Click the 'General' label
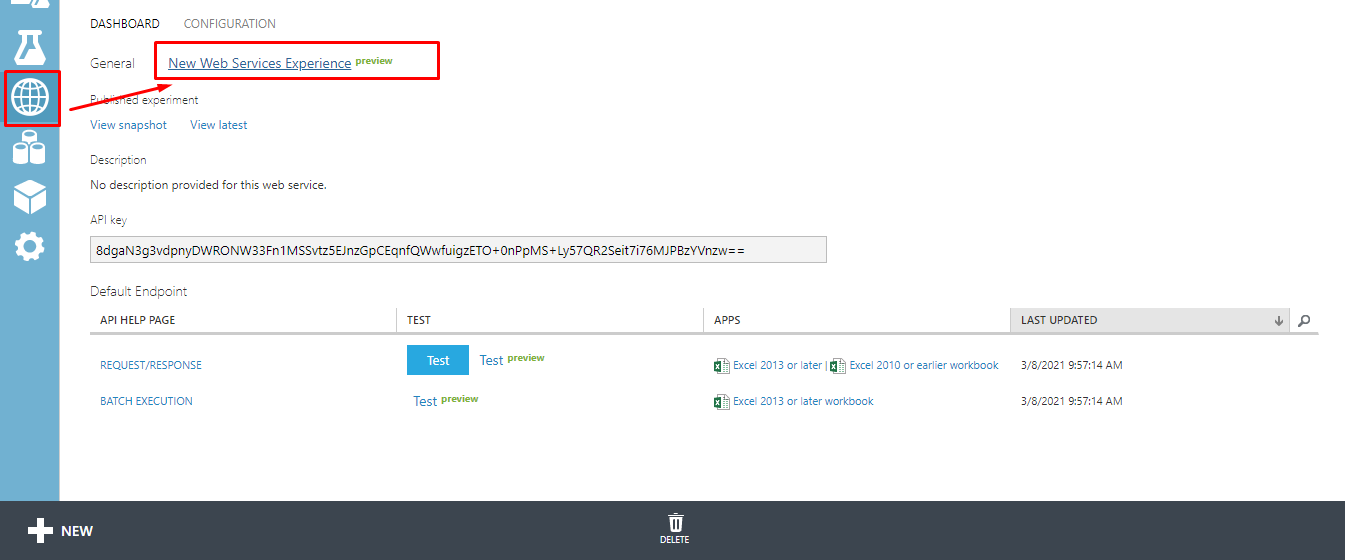The image size is (1345, 560). click(x=112, y=63)
